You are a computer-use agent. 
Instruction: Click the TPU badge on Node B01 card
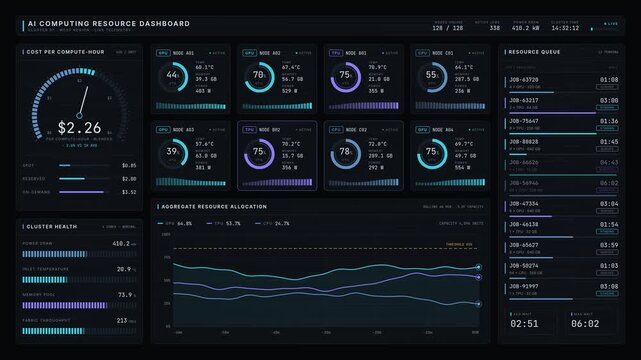point(336,53)
